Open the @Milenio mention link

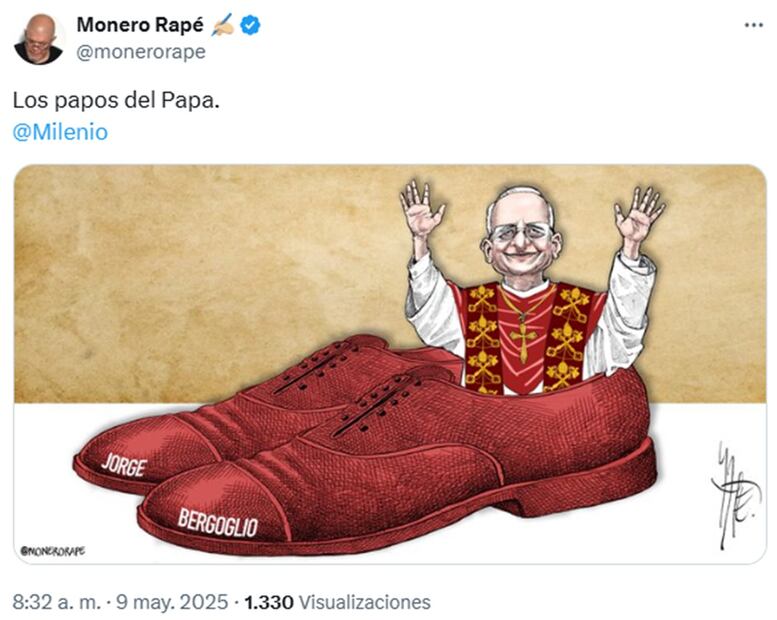point(60,132)
